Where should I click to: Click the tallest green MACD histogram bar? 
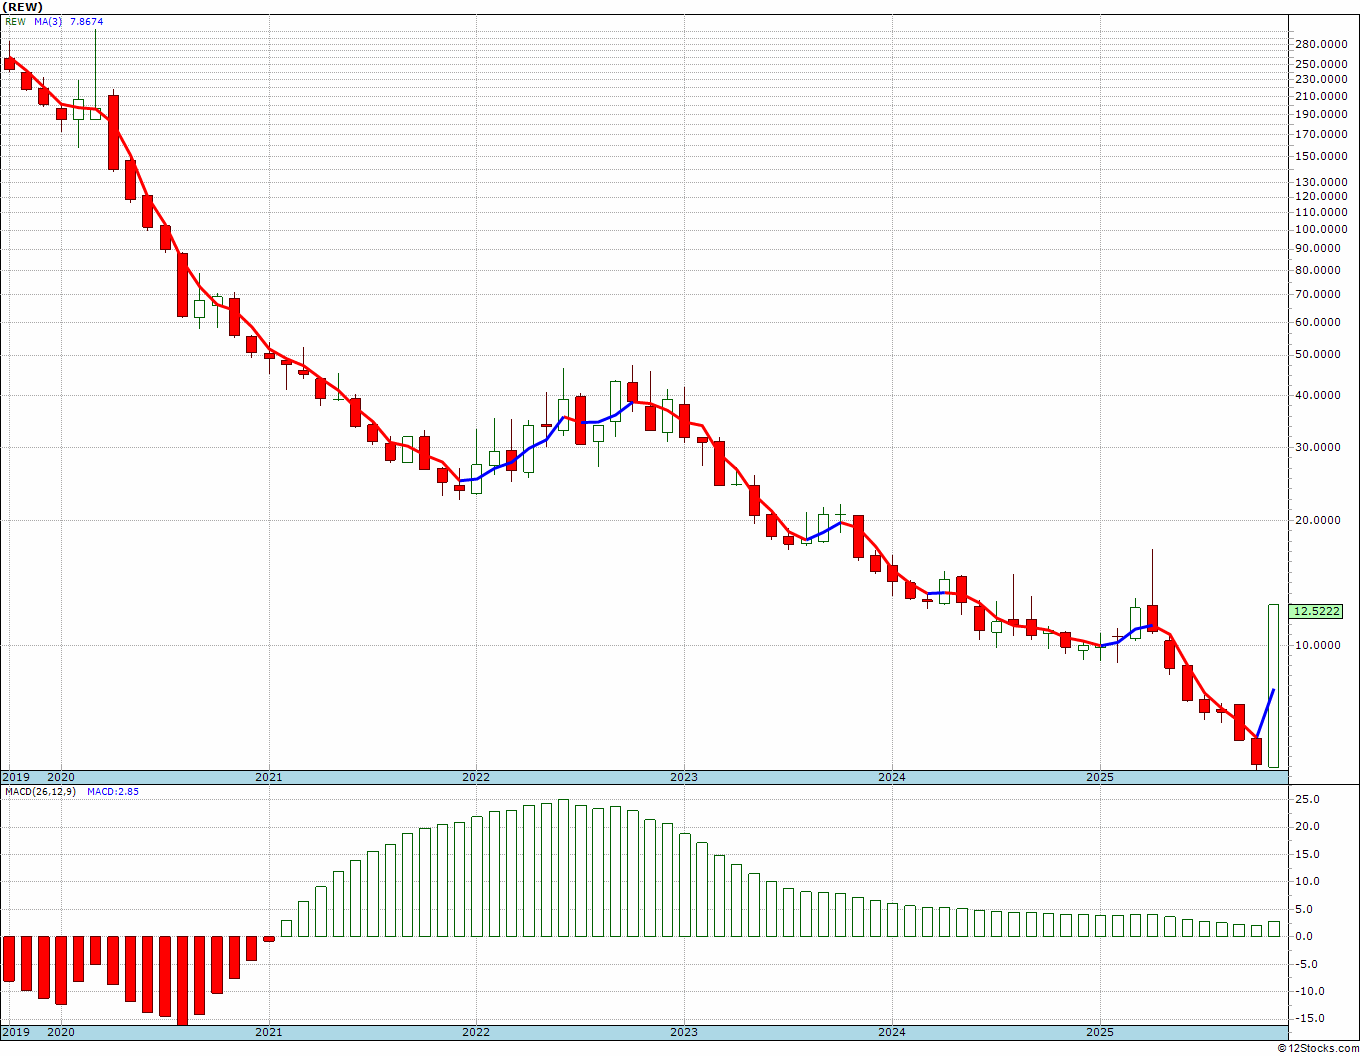point(563,868)
